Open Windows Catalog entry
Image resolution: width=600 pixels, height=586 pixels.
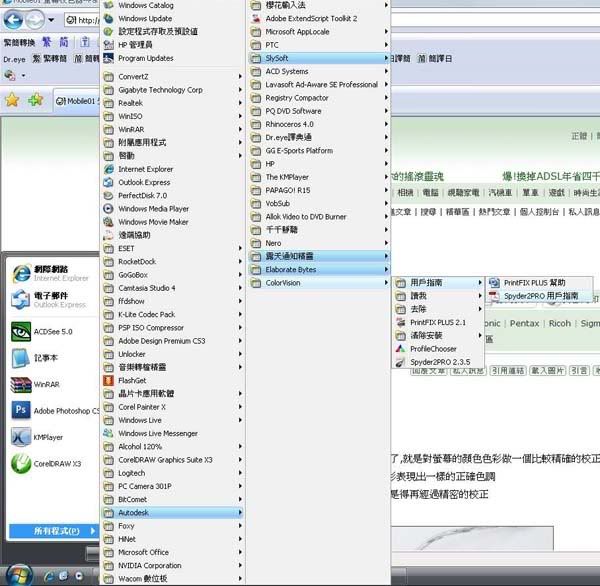coord(173,5)
